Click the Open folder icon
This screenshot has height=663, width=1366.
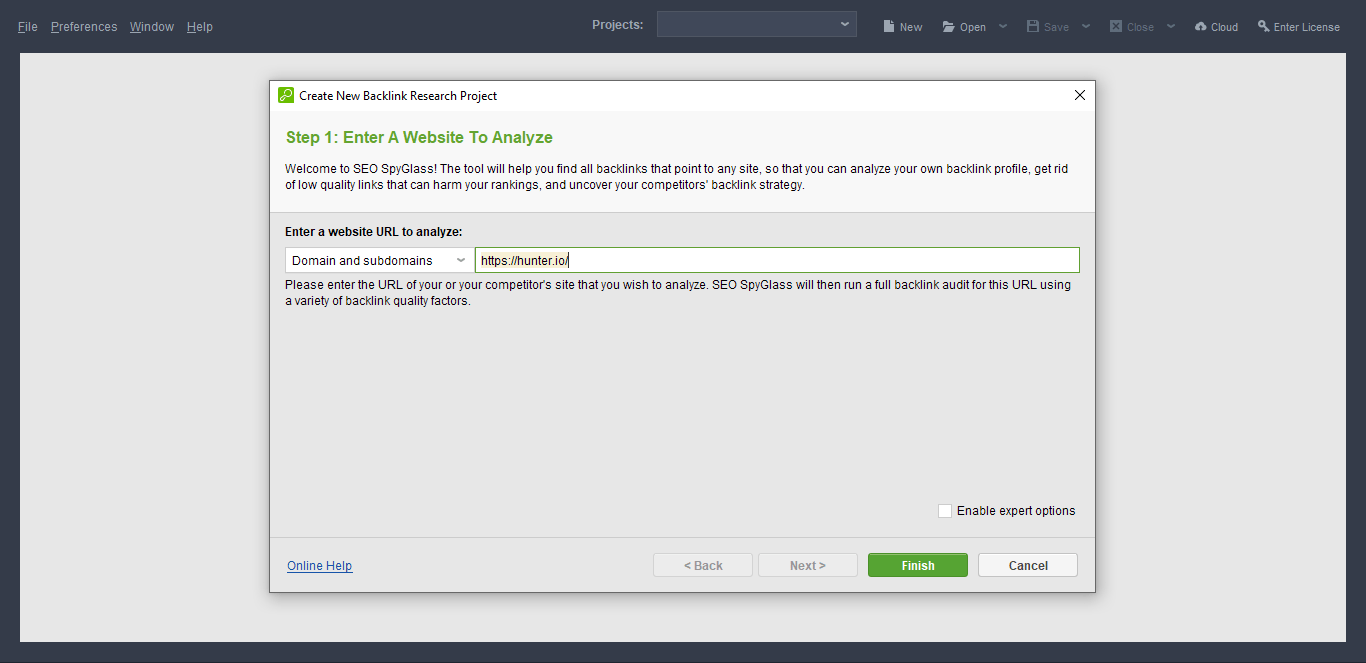pyautogui.click(x=949, y=27)
